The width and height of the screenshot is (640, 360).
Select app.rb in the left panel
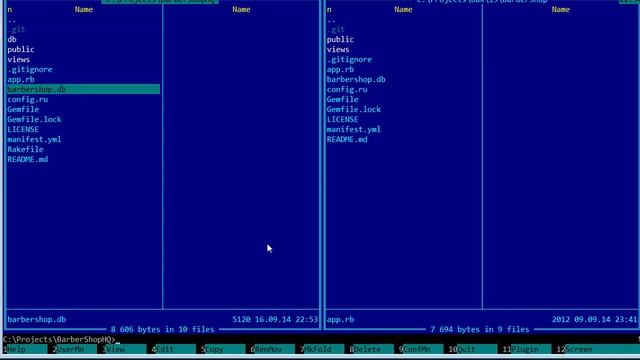pyautogui.click(x=21, y=80)
